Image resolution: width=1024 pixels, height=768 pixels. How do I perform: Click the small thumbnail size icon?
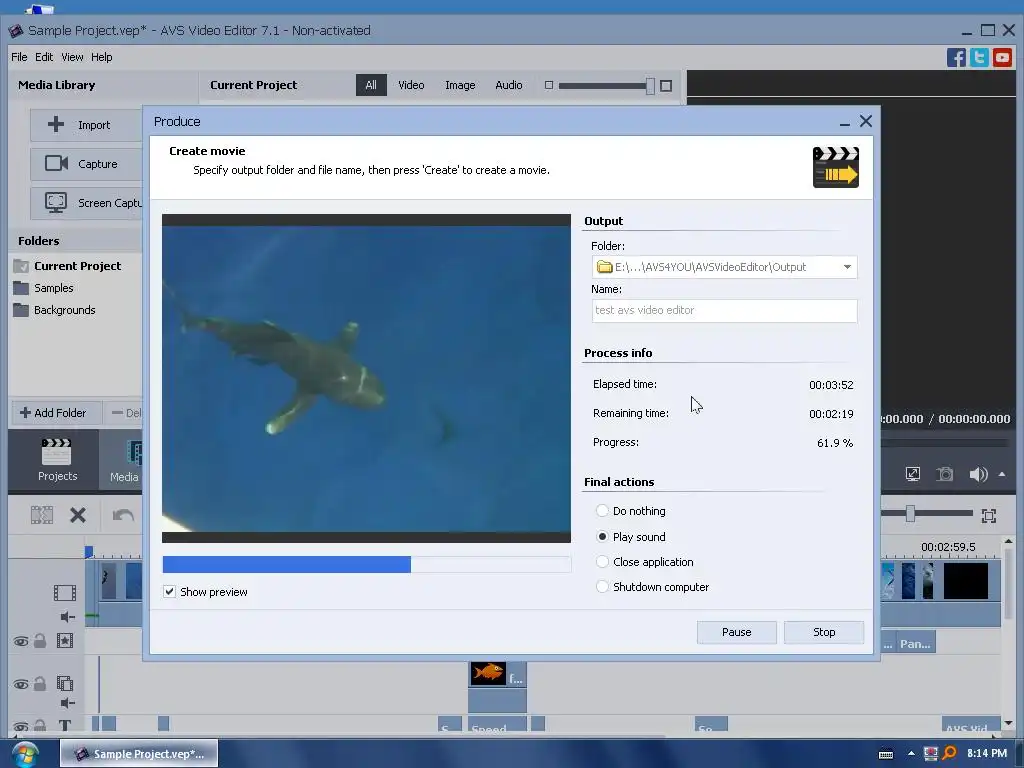(549, 86)
